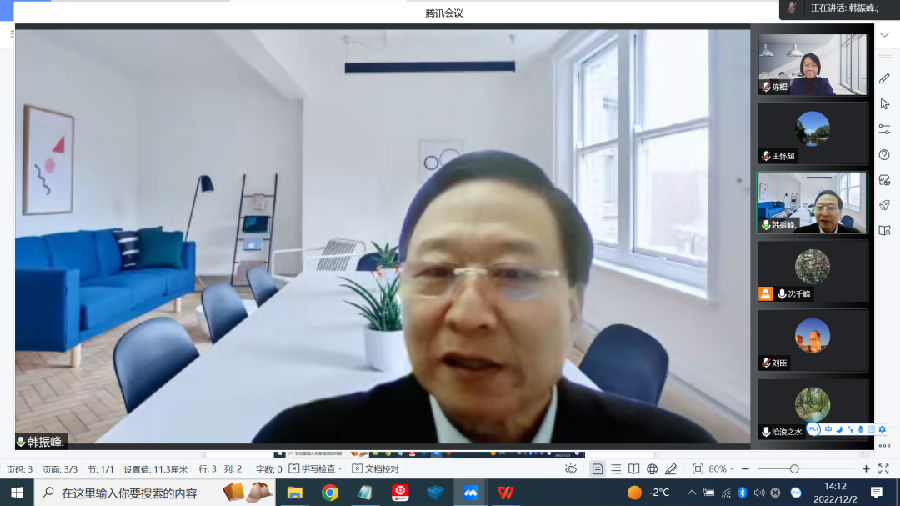This screenshot has width=900, height=506.
Task: Click the input method gear settings icon
Action: click(x=882, y=430)
